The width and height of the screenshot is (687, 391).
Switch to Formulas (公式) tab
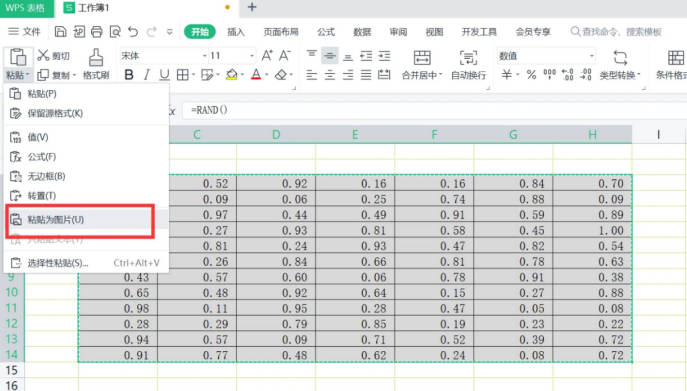click(326, 32)
